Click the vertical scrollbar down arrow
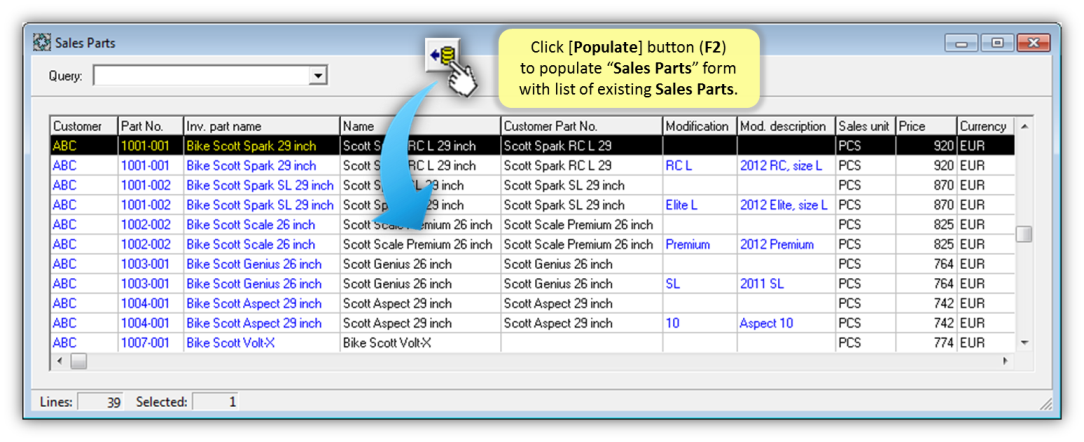 coord(1024,342)
